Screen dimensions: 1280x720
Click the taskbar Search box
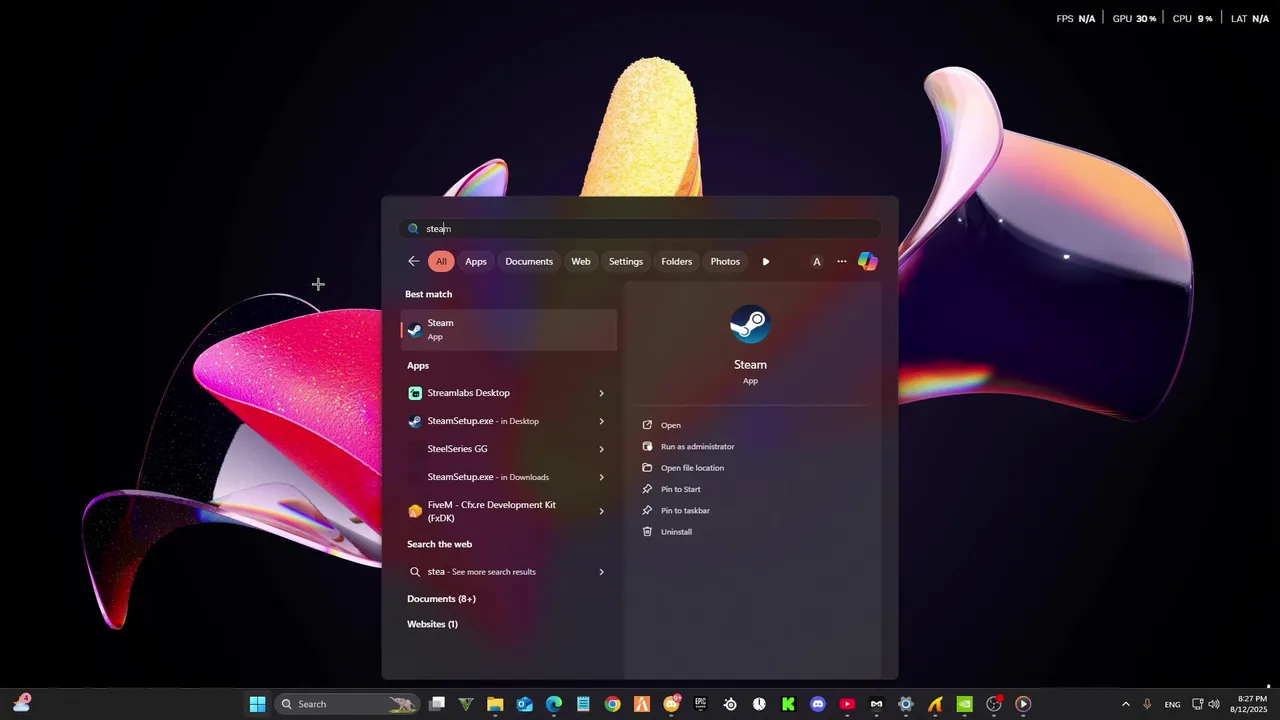[347, 704]
